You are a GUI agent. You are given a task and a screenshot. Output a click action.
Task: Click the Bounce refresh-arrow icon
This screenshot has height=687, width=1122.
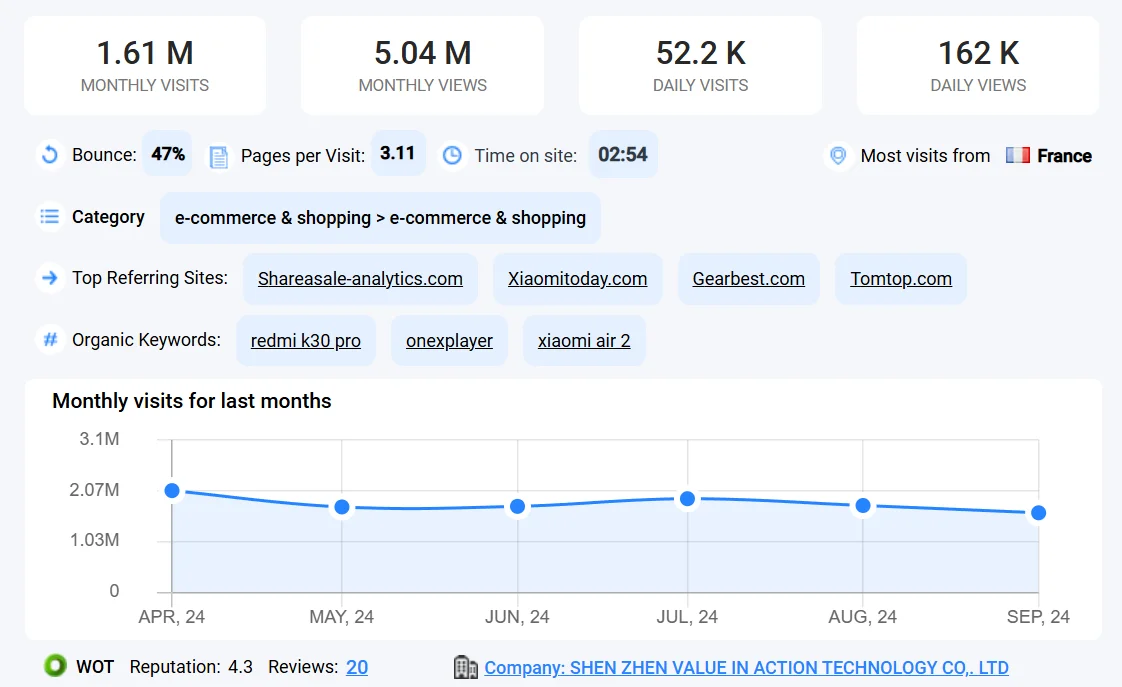tap(49, 155)
